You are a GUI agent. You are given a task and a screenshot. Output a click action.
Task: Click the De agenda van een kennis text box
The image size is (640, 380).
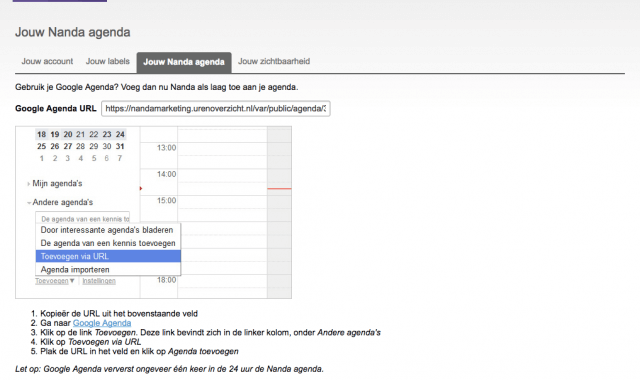click(x=82, y=218)
